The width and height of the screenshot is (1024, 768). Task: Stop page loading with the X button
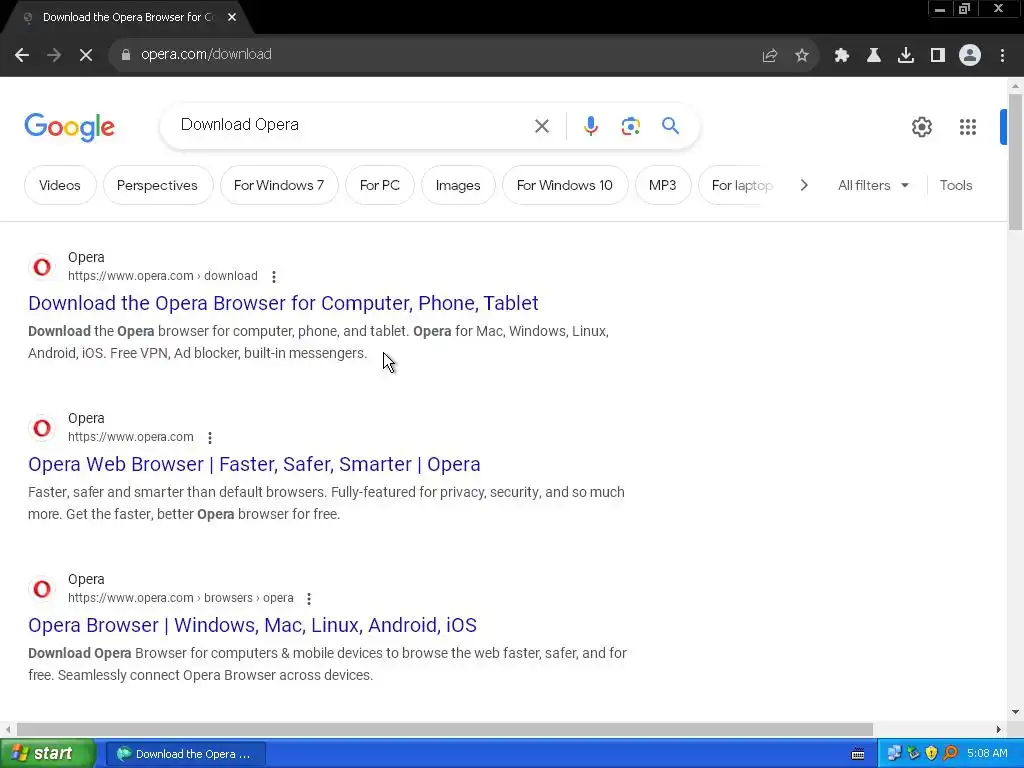point(86,55)
